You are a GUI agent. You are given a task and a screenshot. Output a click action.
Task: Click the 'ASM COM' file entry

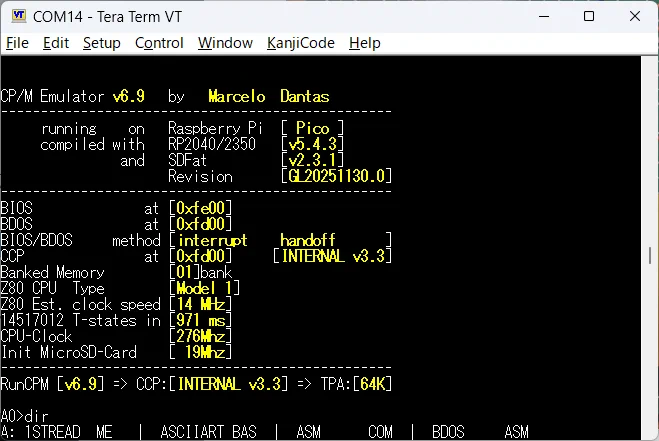345,432
